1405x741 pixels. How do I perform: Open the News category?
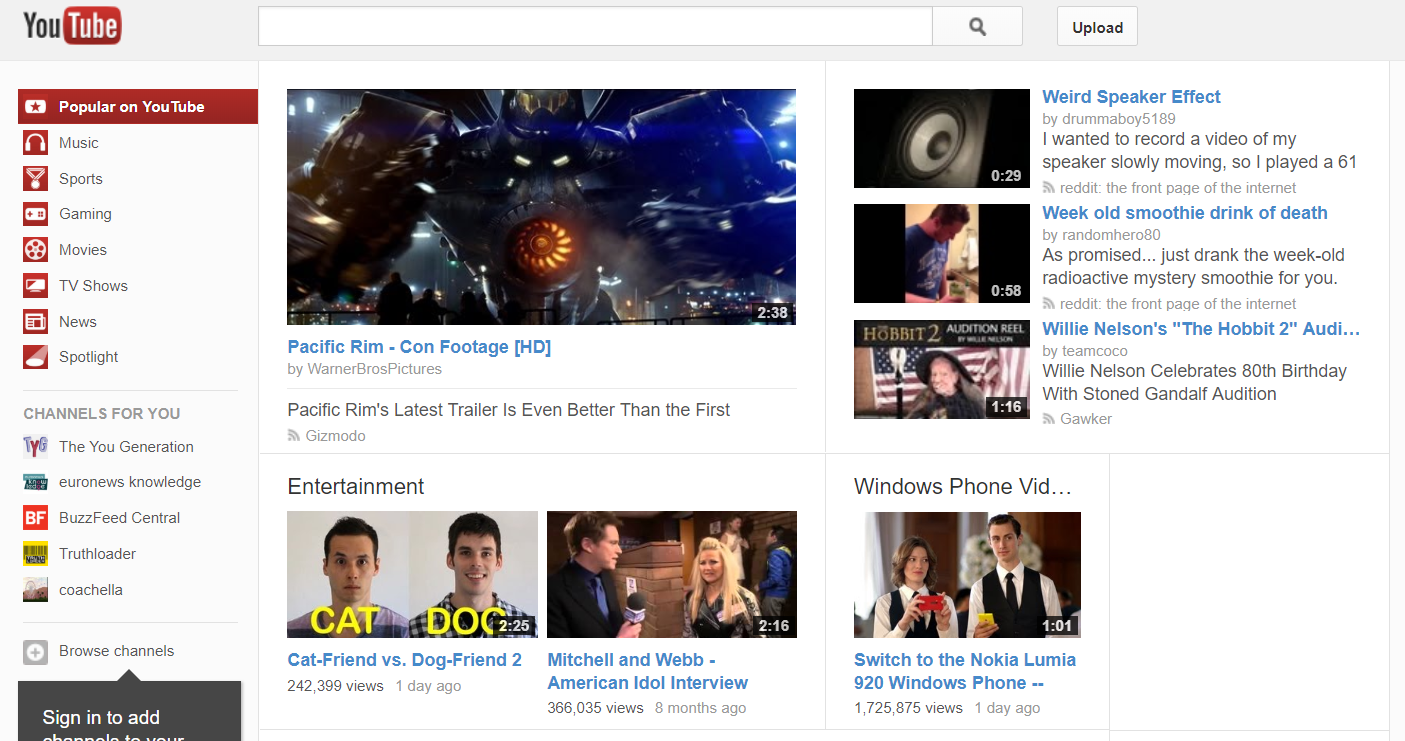[x=78, y=322]
